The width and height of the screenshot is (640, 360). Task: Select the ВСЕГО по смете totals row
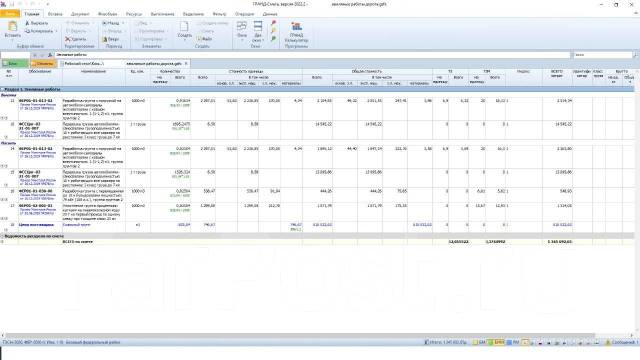click(317, 242)
